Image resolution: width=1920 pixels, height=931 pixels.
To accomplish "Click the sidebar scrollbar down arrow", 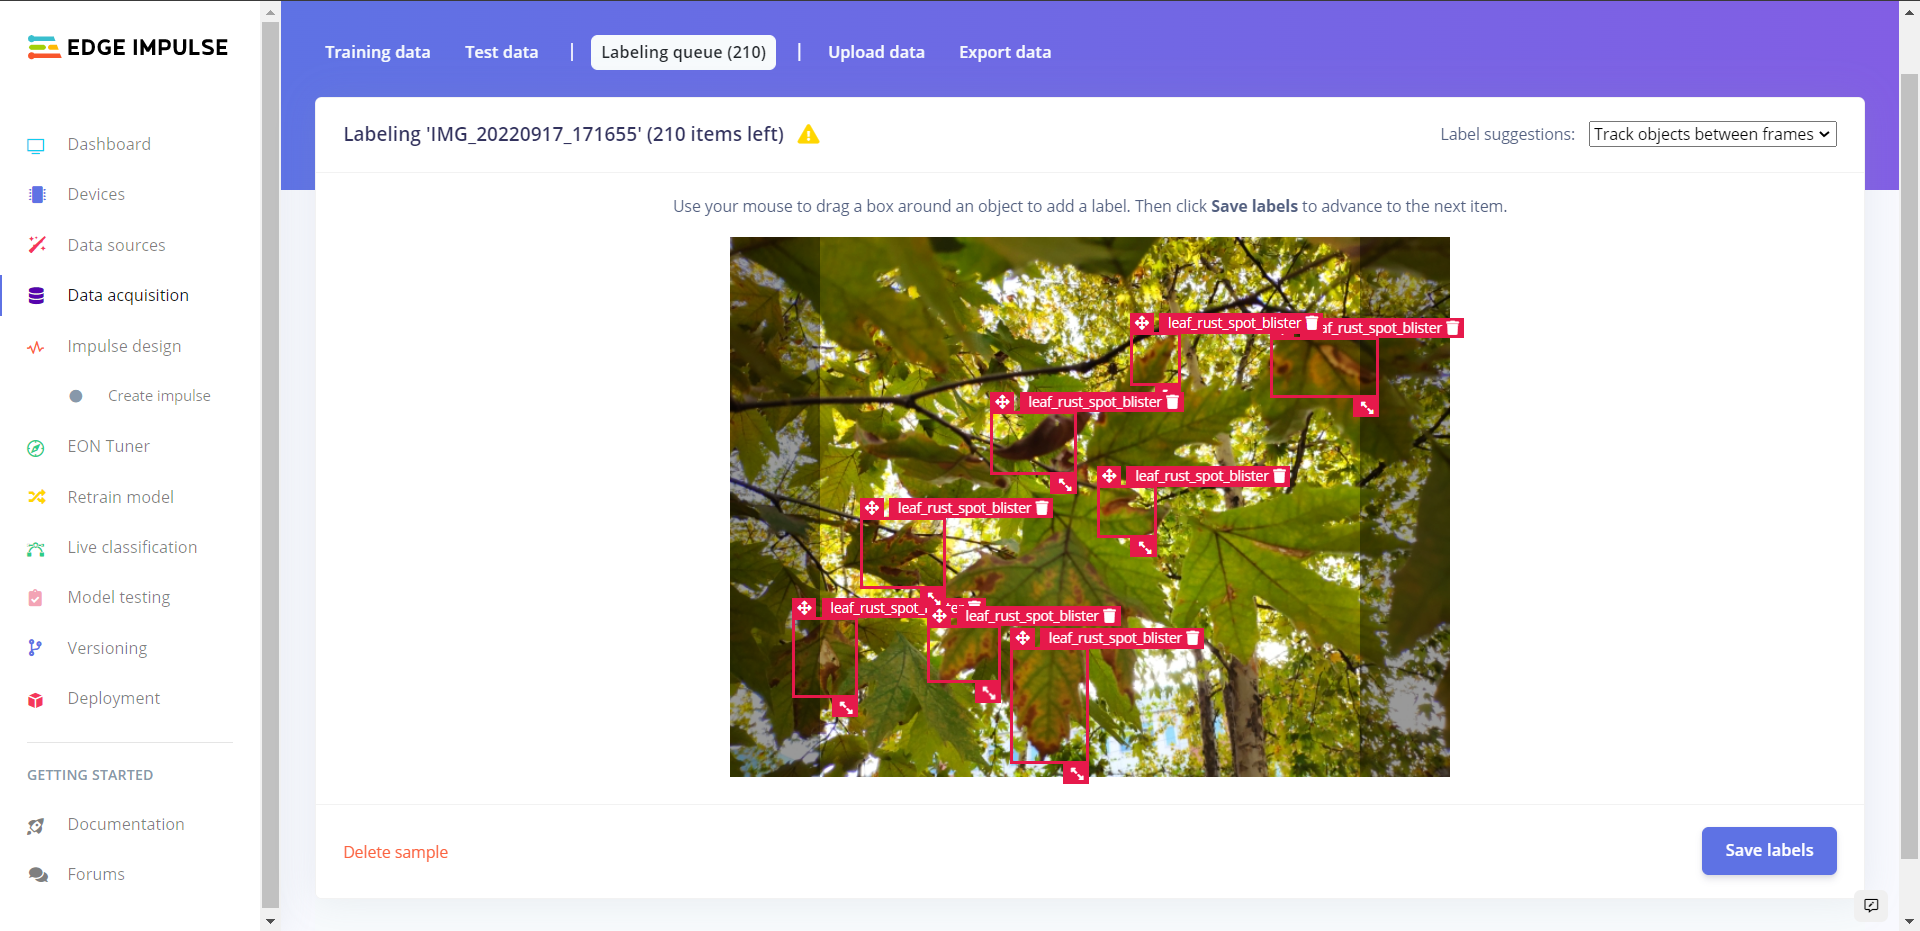I will pos(270,920).
